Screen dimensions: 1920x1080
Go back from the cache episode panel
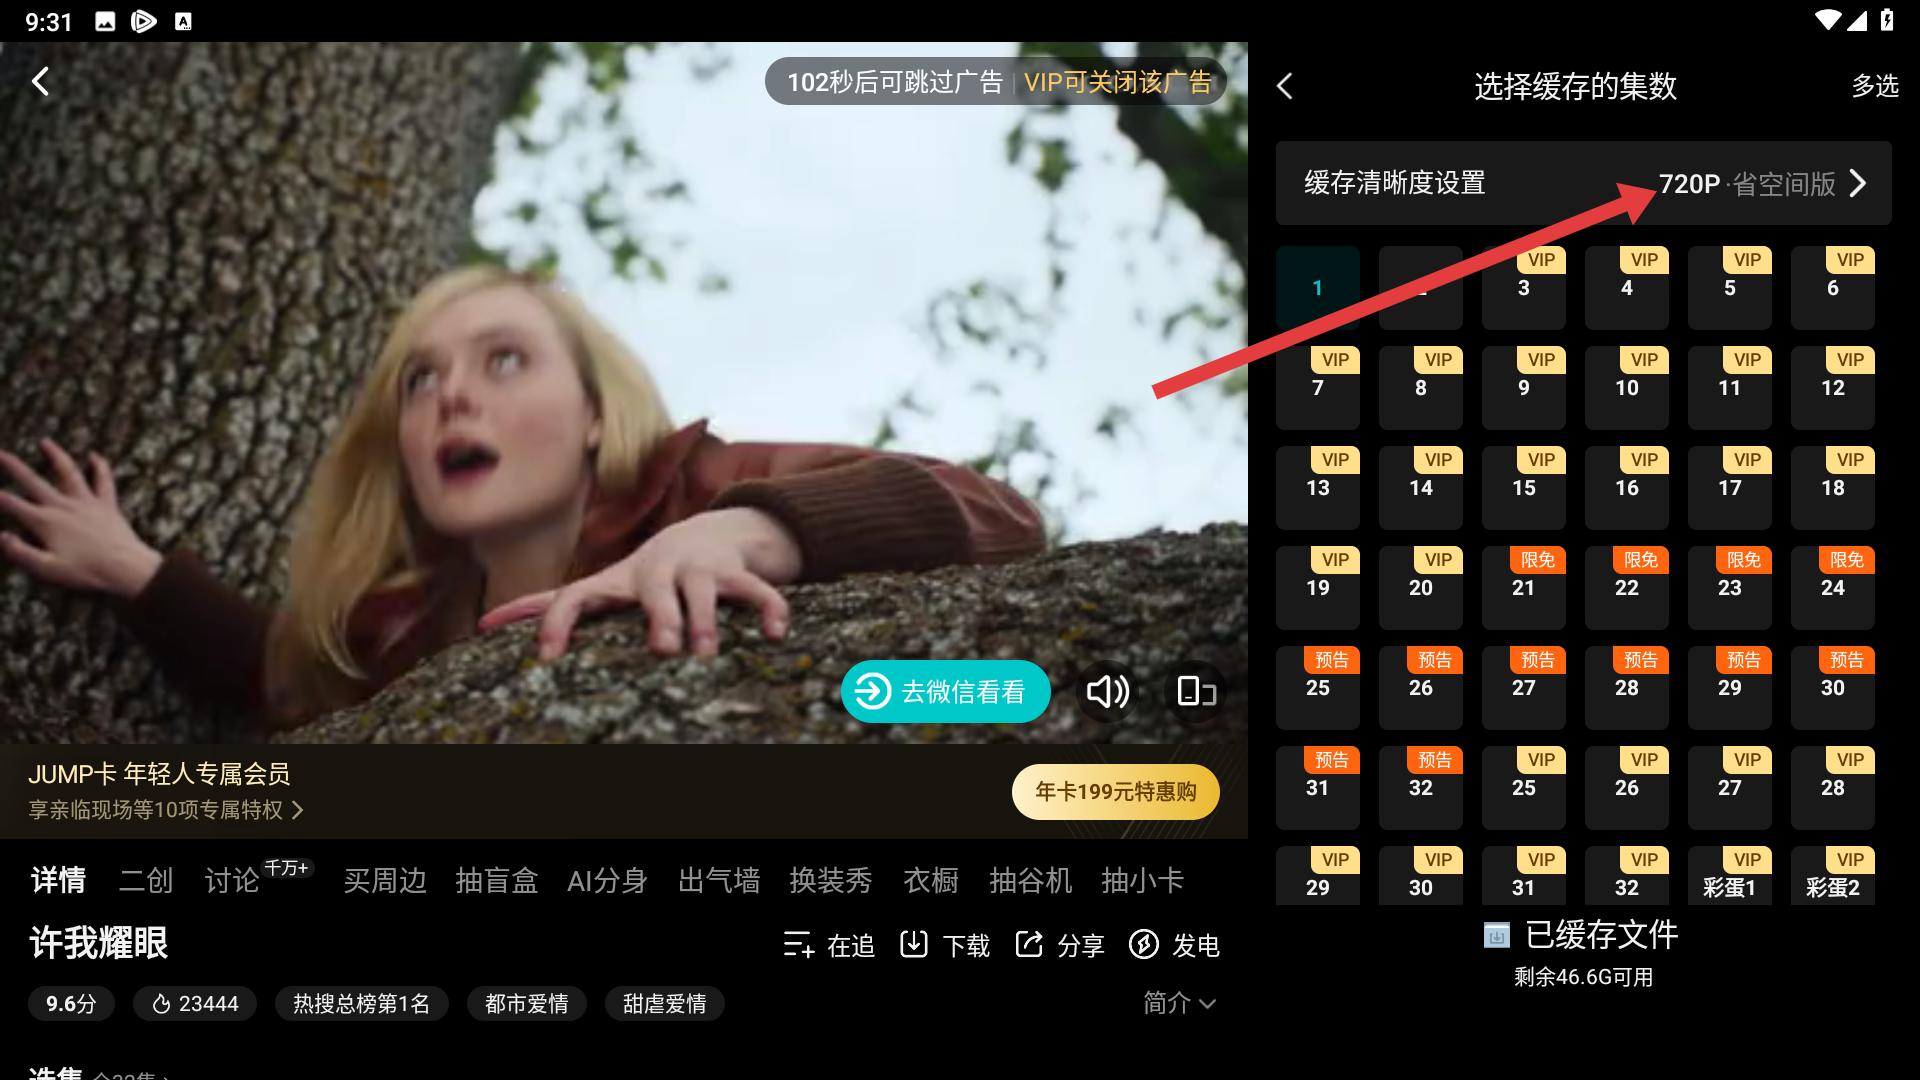pyautogui.click(x=1285, y=86)
